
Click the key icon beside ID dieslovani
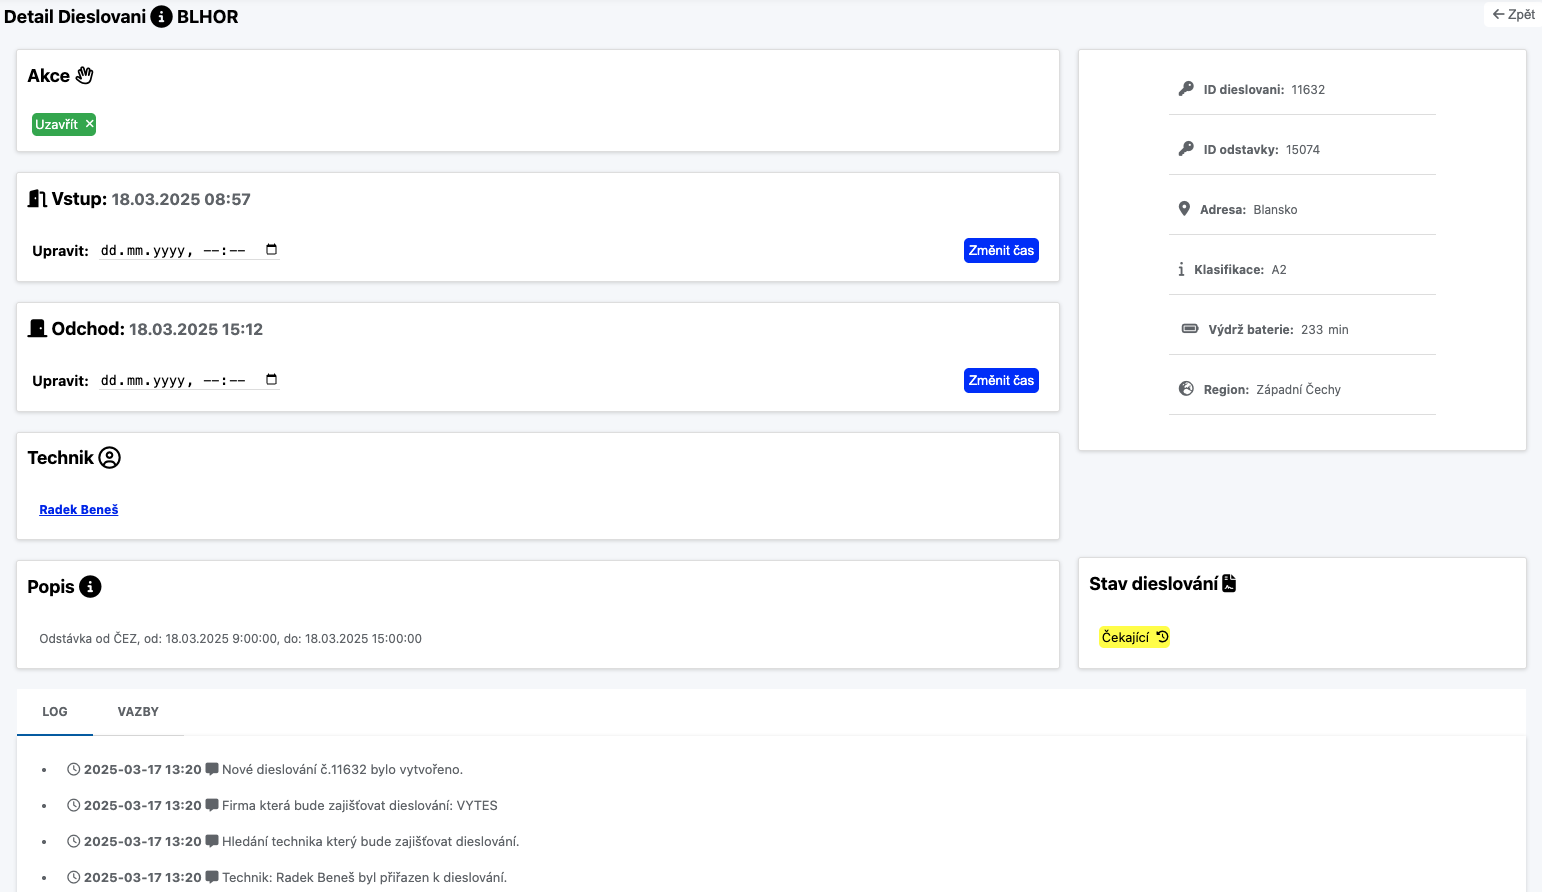click(1186, 89)
